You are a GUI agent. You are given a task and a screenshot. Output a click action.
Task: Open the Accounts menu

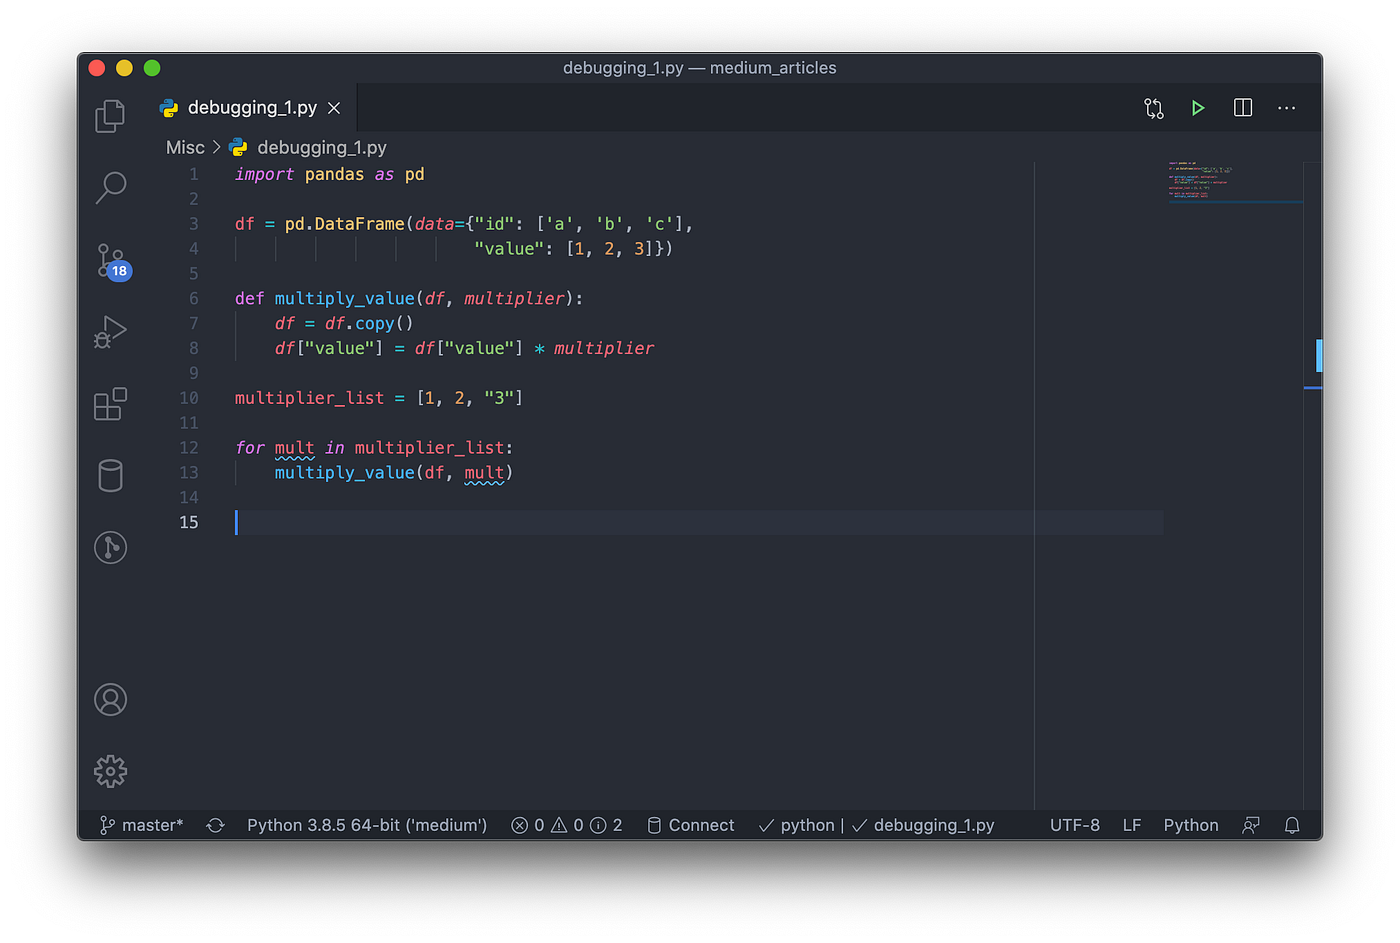click(x=110, y=700)
